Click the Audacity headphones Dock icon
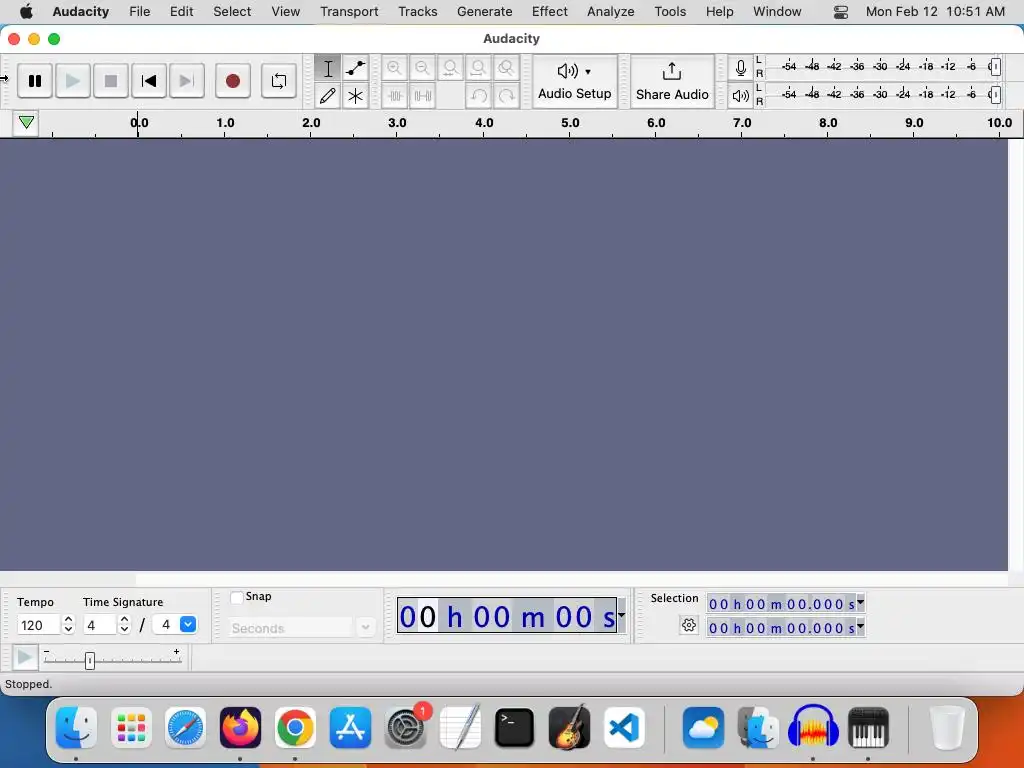 click(813, 727)
